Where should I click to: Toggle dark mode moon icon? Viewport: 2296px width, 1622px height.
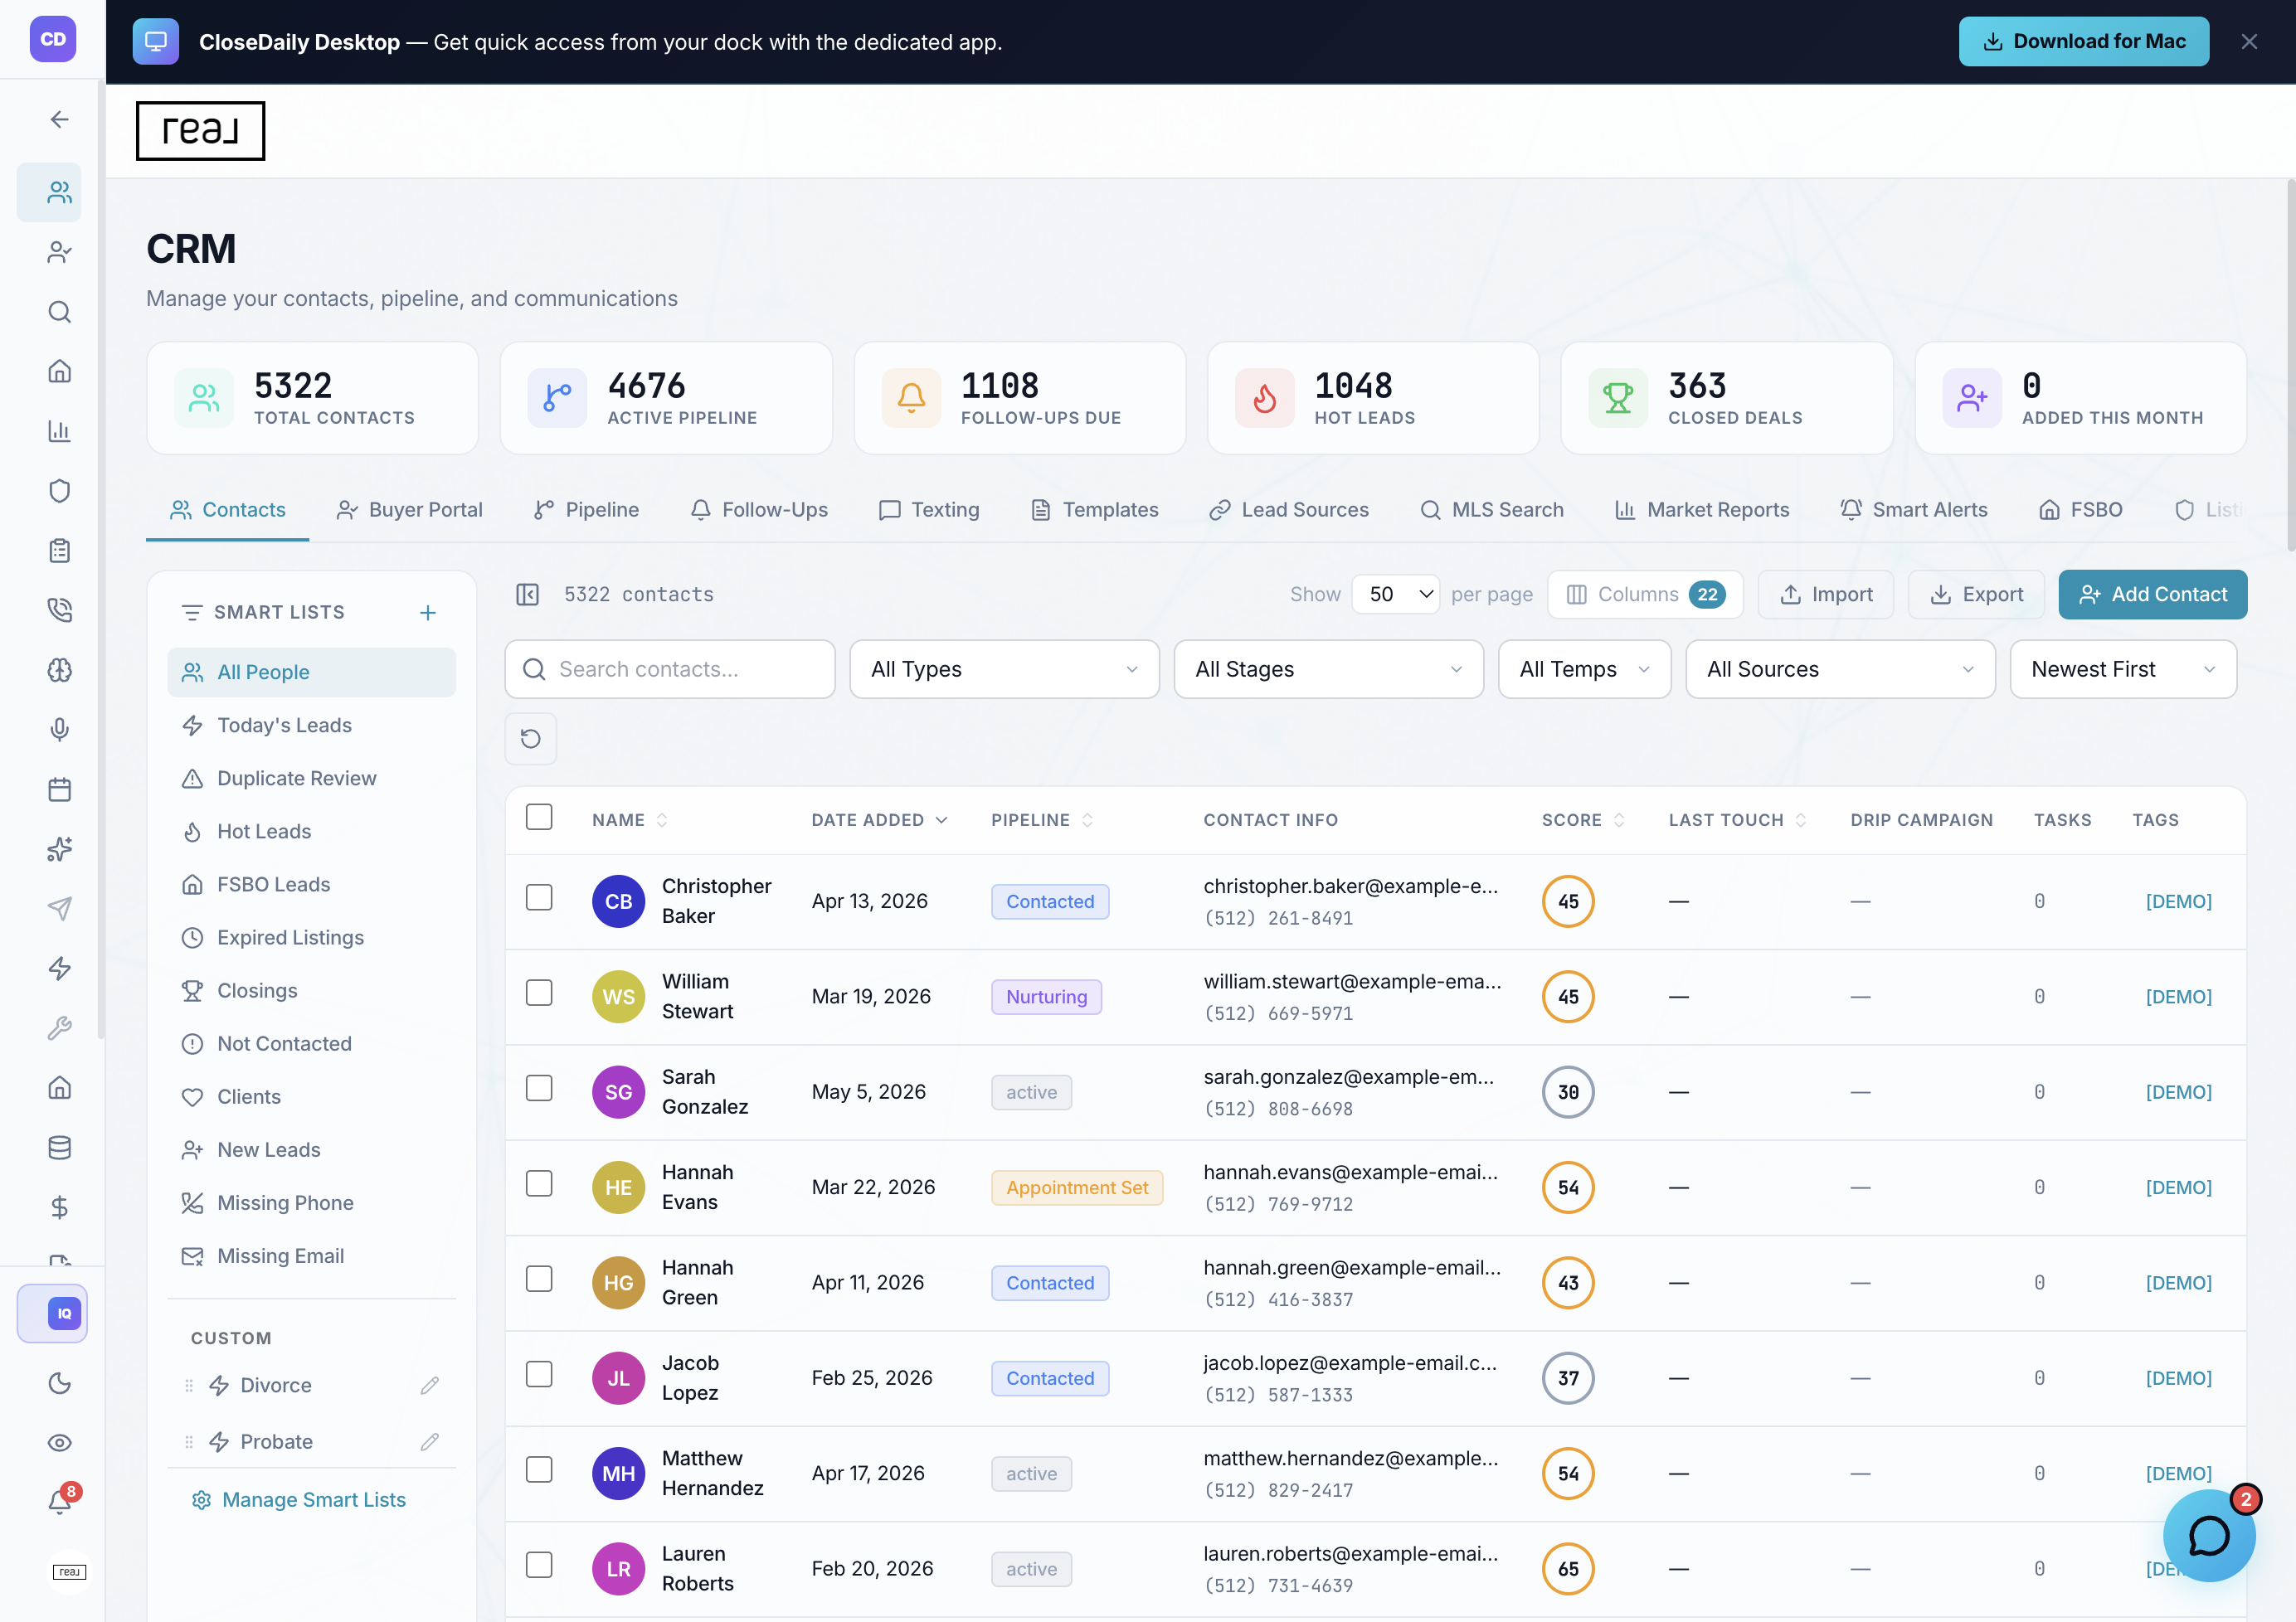pyautogui.click(x=59, y=1384)
